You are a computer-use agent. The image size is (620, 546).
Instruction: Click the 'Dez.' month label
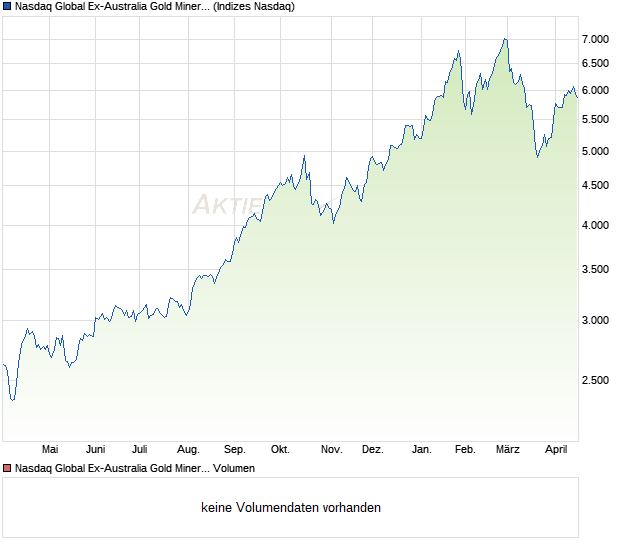tap(373, 450)
